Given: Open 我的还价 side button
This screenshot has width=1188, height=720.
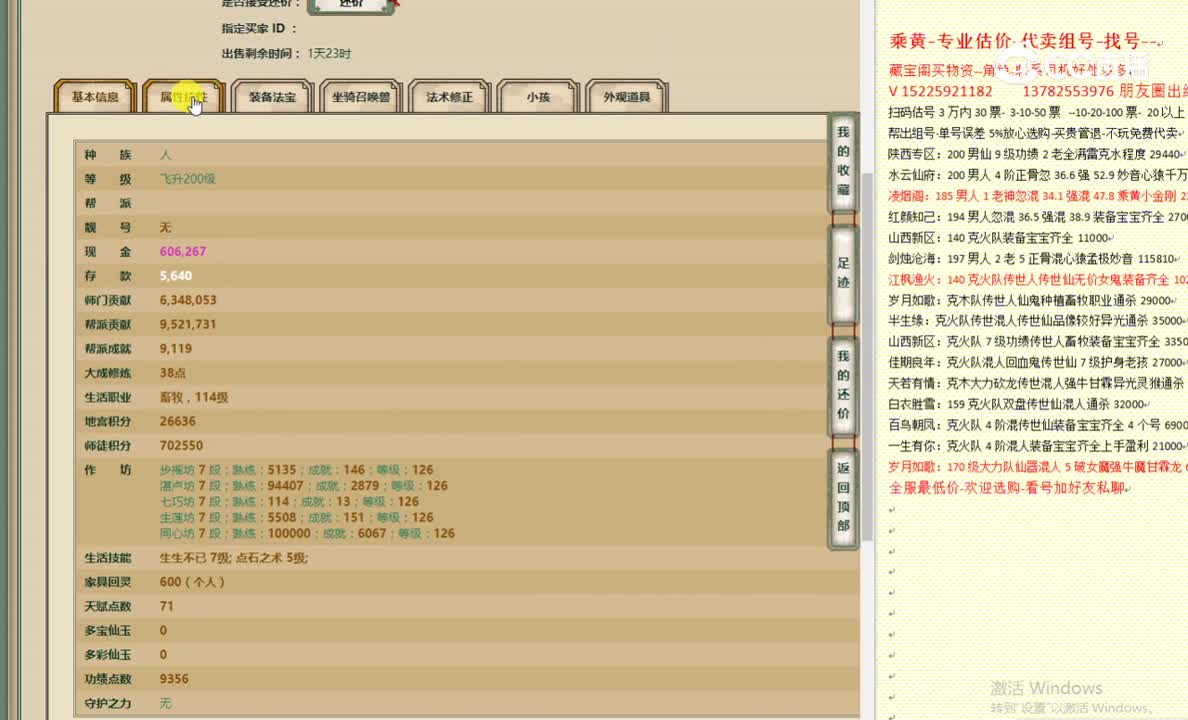Looking at the screenshot, I should pos(843,385).
